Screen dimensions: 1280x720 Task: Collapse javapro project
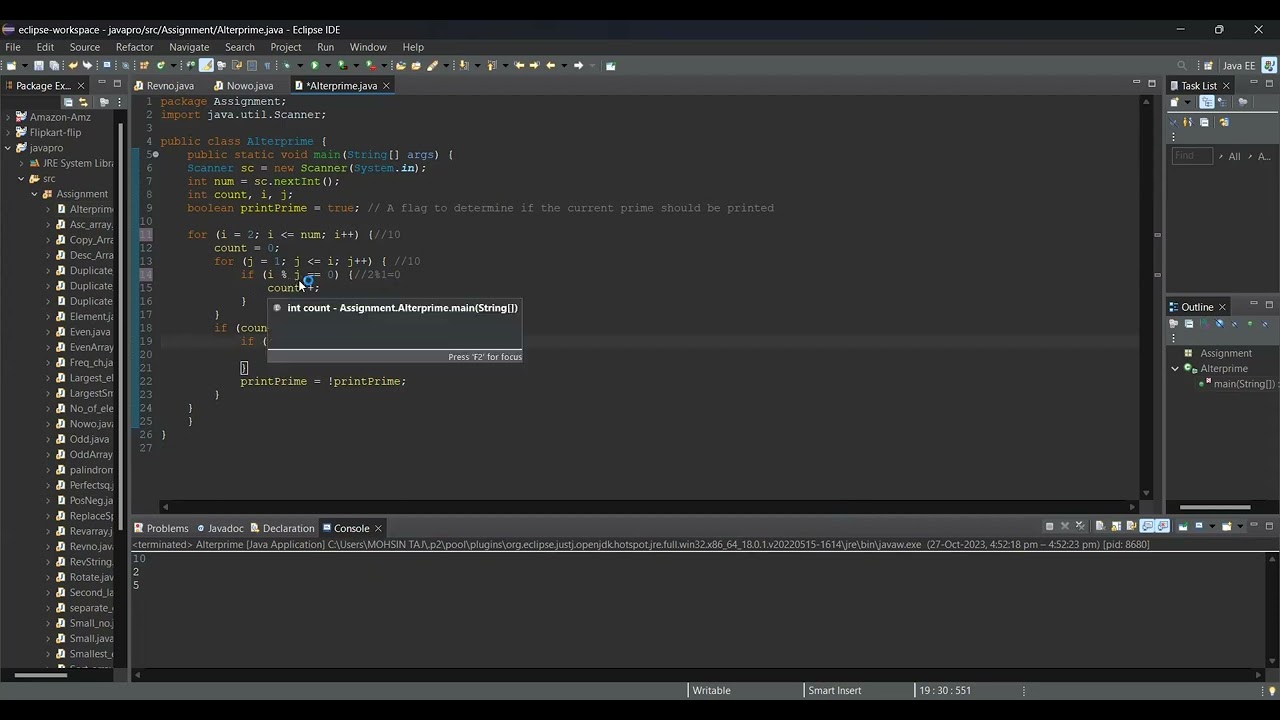tap(8, 148)
